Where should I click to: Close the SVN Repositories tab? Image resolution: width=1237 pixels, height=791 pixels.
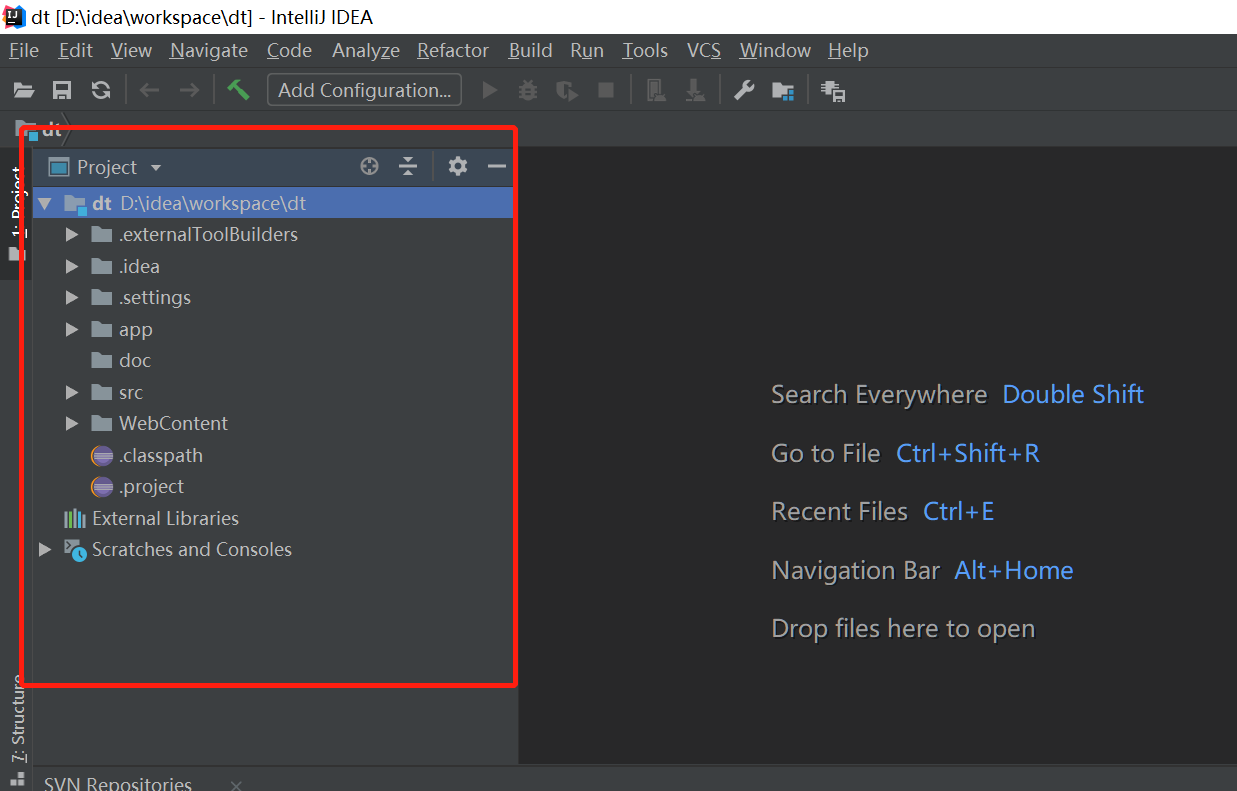(236, 785)
